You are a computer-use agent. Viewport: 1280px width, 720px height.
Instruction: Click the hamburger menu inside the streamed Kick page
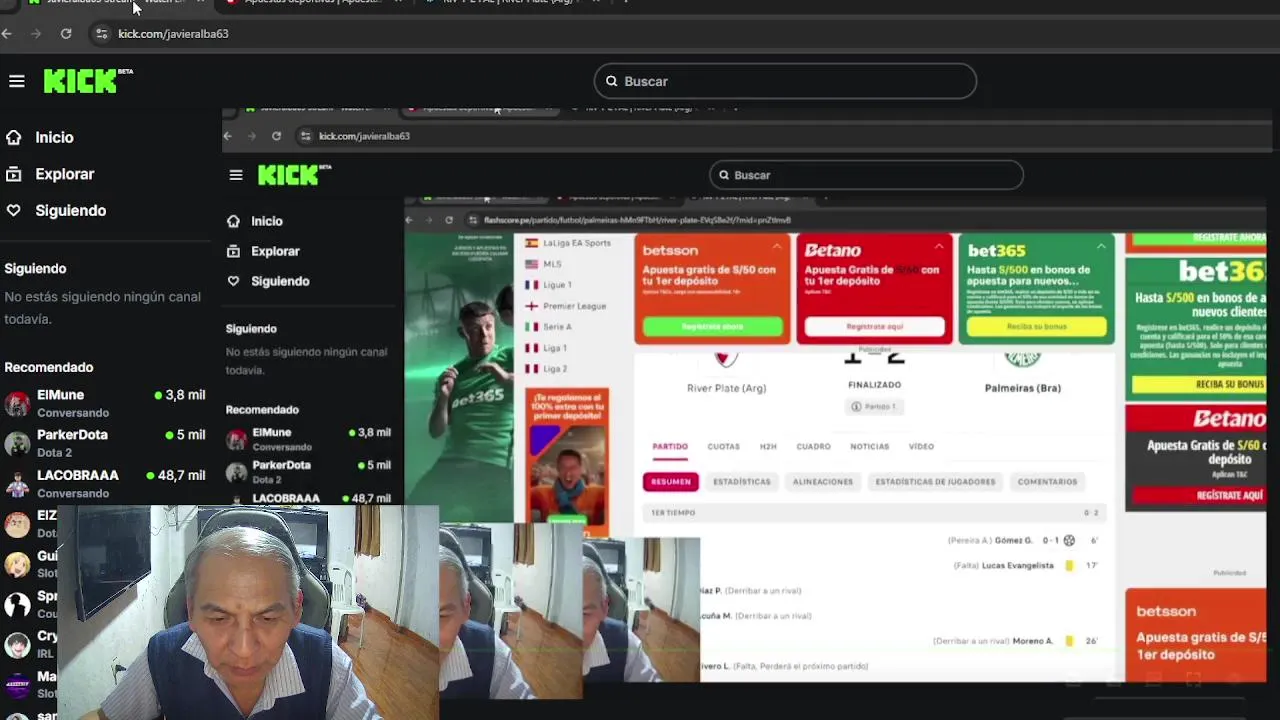click(236, 175)
